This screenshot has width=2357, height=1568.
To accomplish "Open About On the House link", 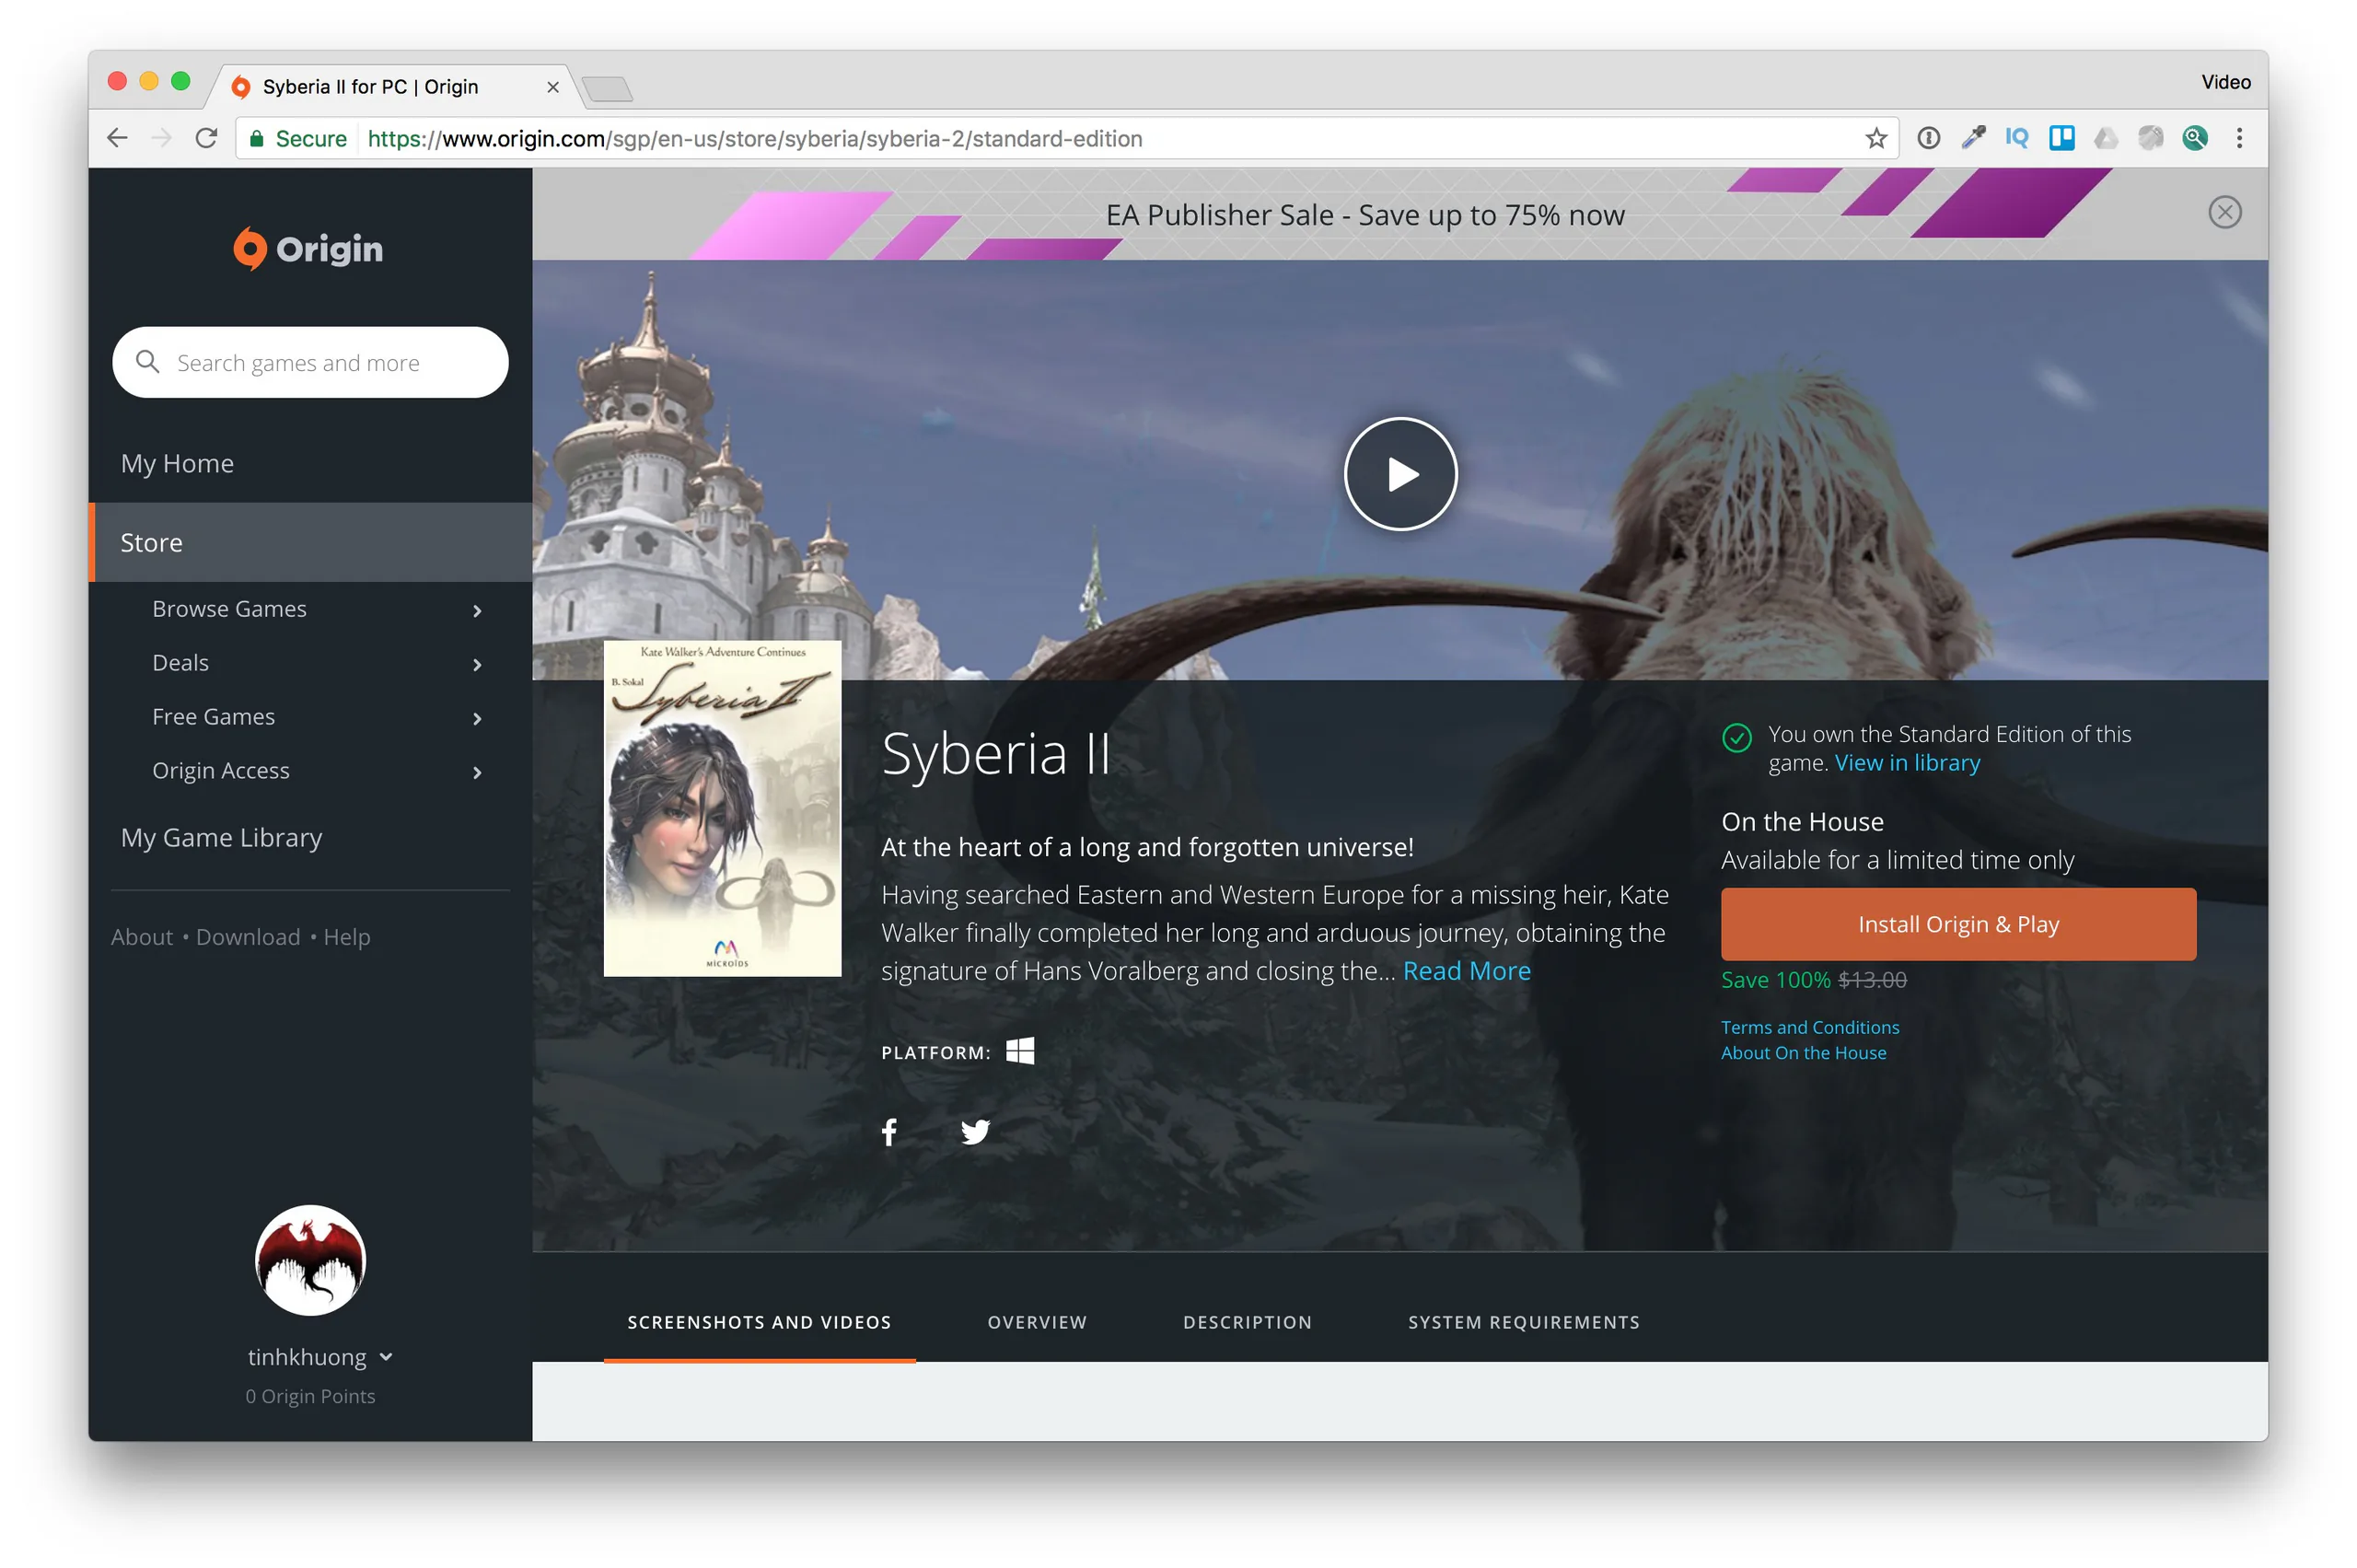I will point(1803,1053).
